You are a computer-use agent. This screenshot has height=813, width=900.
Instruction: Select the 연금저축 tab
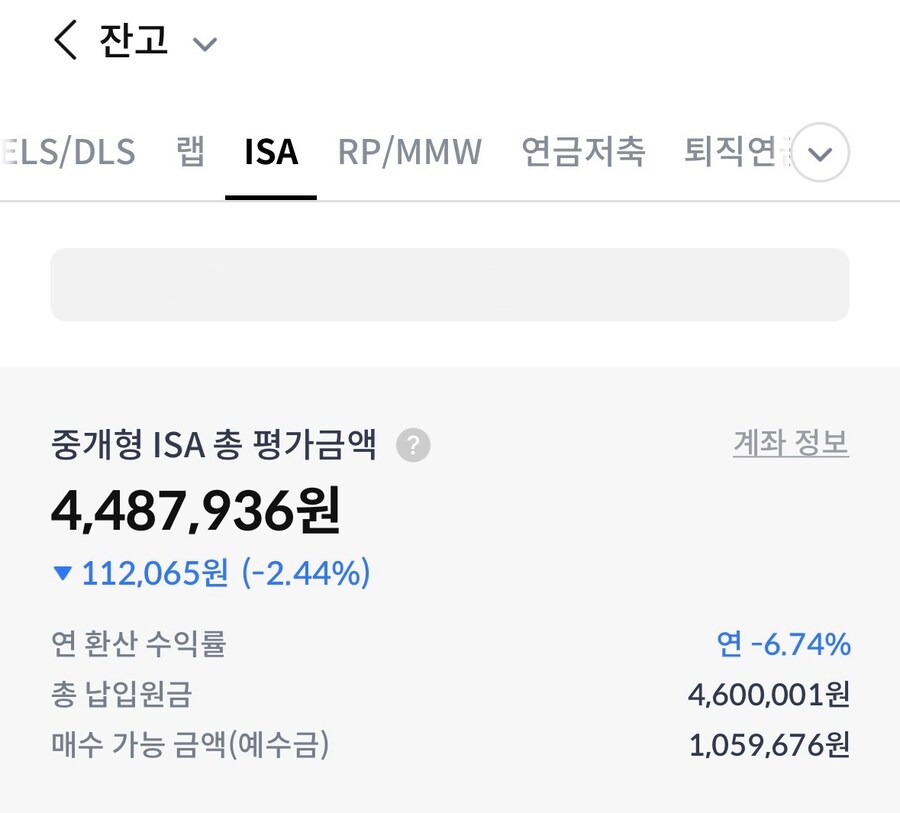pos(583,152)
